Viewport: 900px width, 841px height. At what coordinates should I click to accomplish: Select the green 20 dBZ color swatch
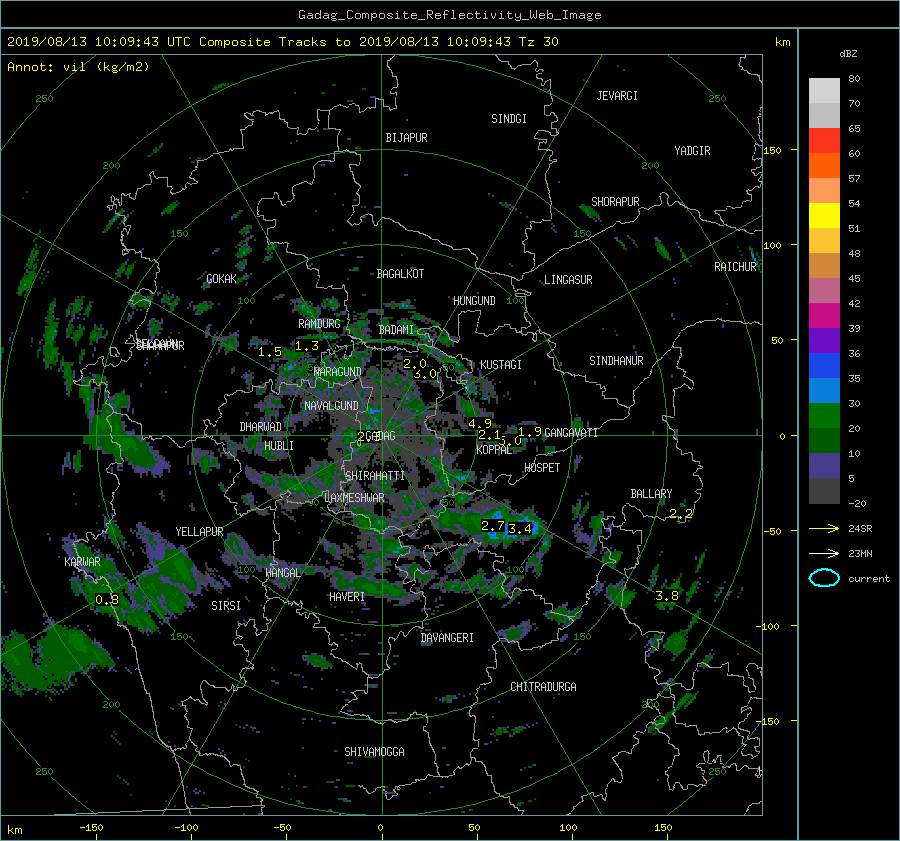[824, 415]
